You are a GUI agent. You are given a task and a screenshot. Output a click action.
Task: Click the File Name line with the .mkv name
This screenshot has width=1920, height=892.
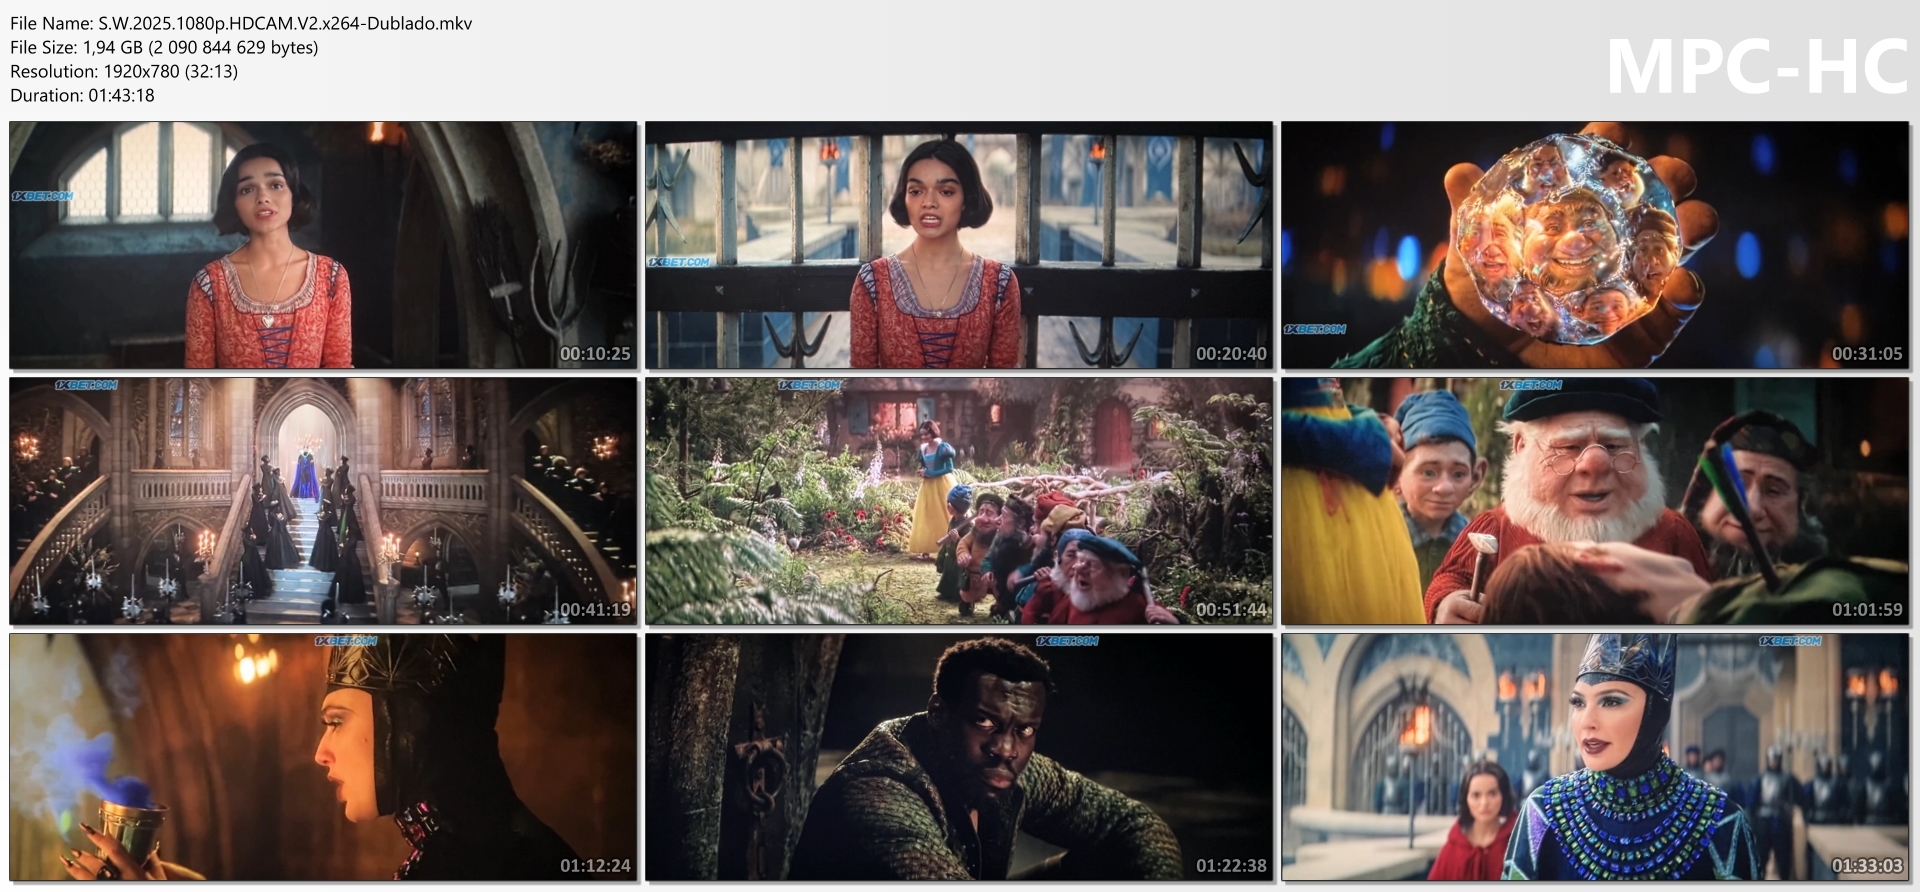pos(241,23)
